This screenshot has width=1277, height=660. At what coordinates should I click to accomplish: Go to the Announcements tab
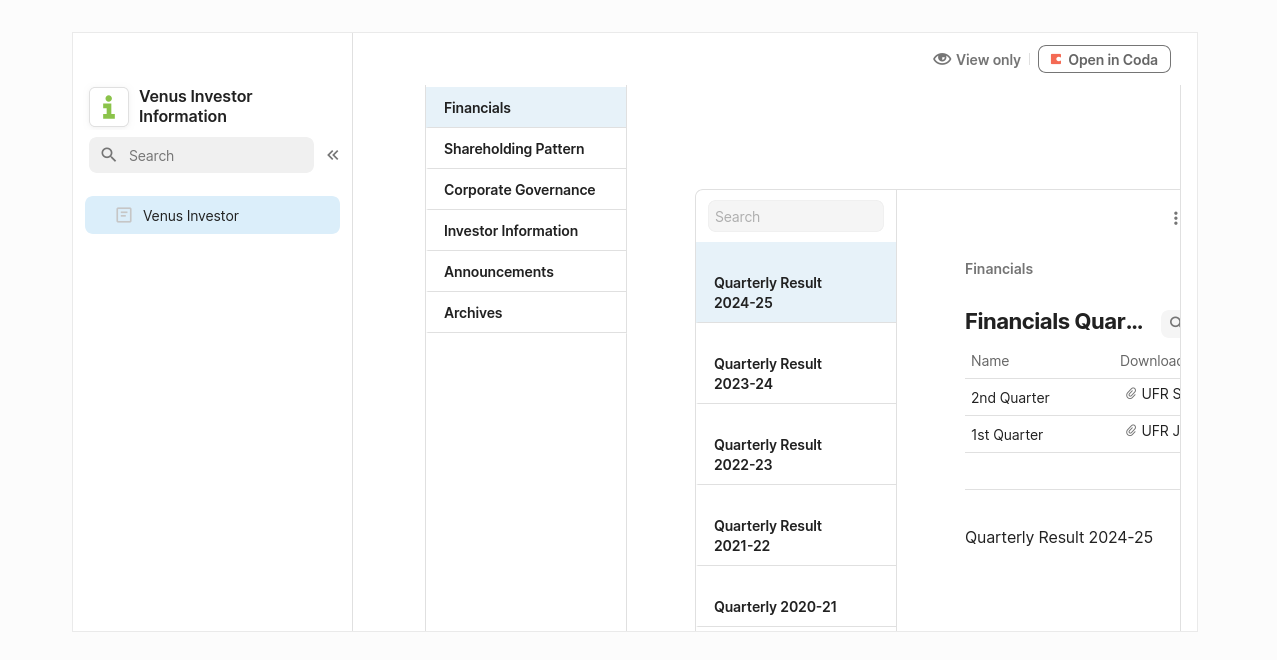tap(526, 271)
